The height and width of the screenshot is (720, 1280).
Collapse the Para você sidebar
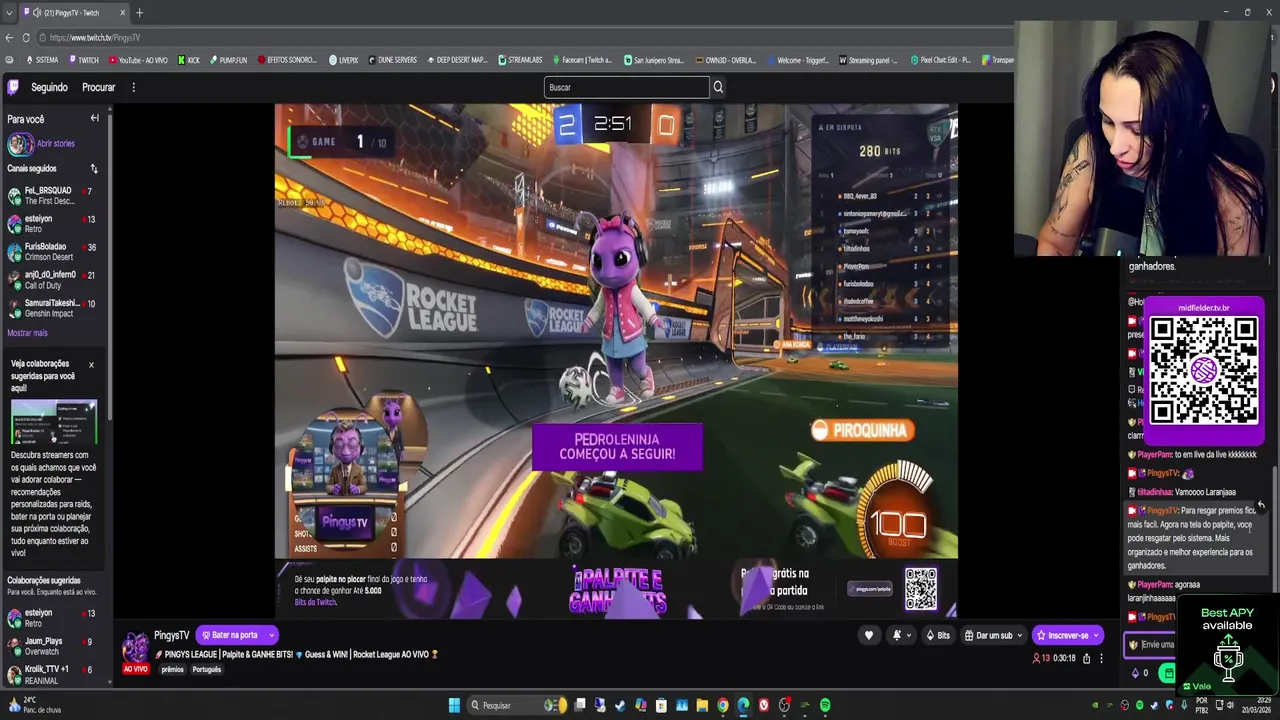pyautogui.click(x=95, y=118)
